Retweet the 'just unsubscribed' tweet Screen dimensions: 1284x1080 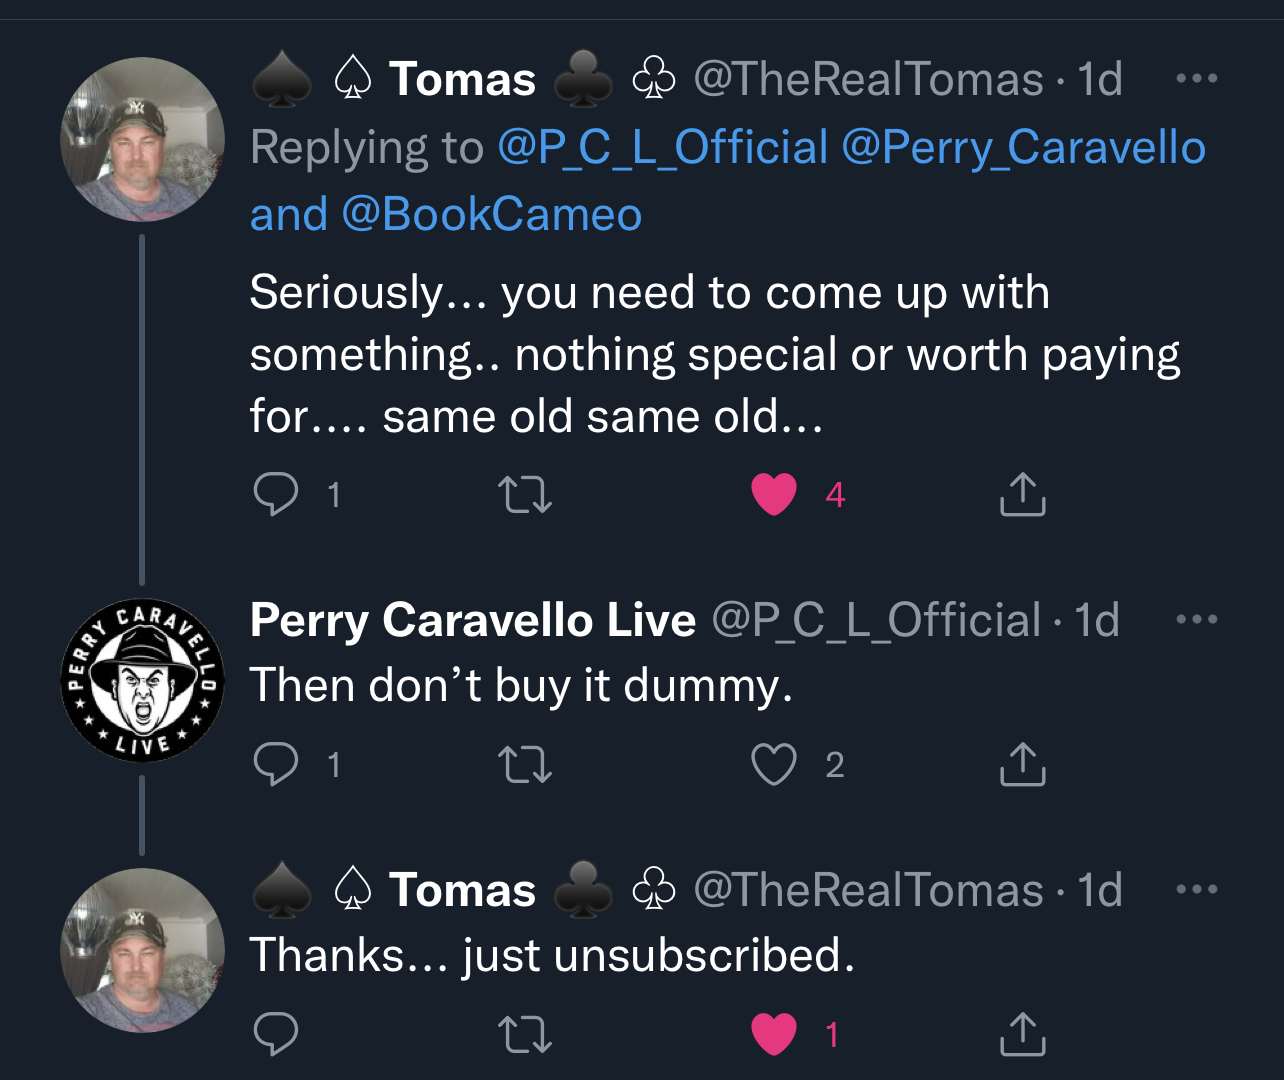tap(525, 1035)
